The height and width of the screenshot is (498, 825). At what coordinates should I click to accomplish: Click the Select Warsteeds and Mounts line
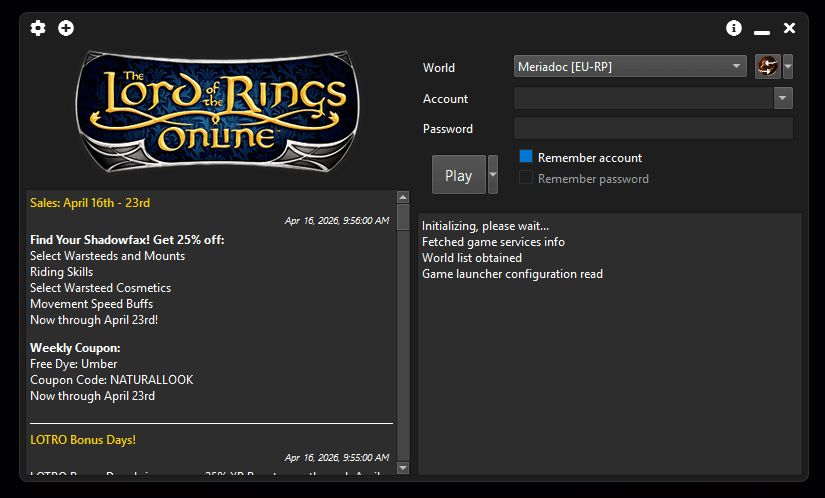pyautogui.click(x=107, y=256)
